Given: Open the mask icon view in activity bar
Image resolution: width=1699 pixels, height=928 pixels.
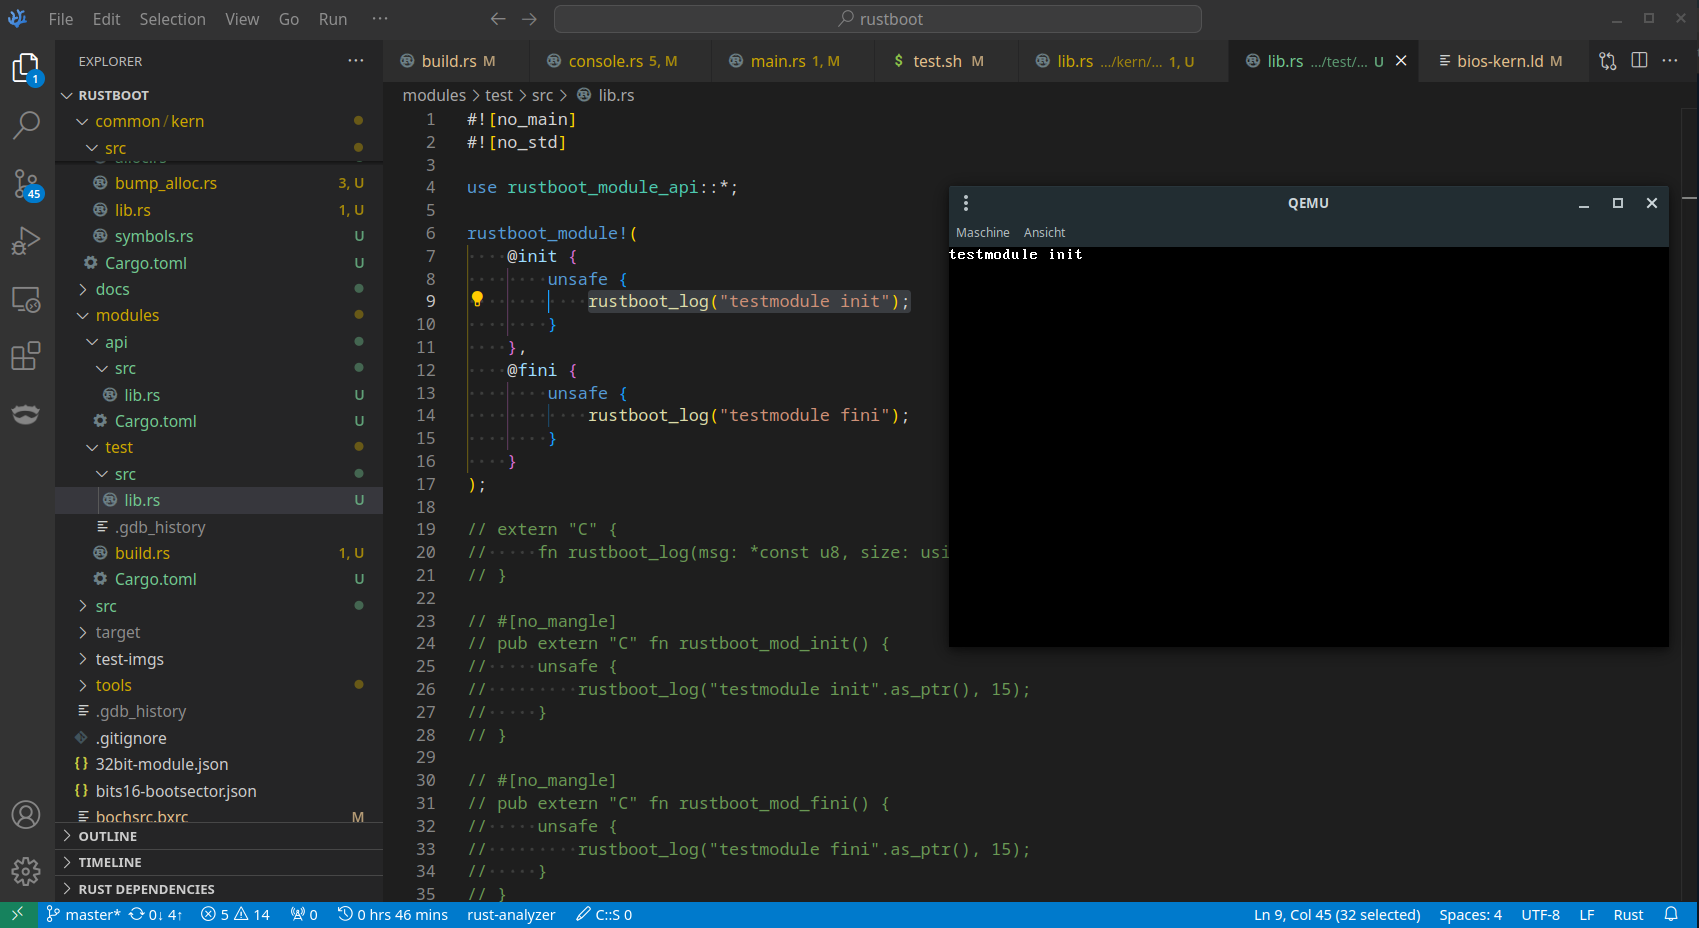Looking at the screenshot, I should pyautogui.click(x=26, y=414).
